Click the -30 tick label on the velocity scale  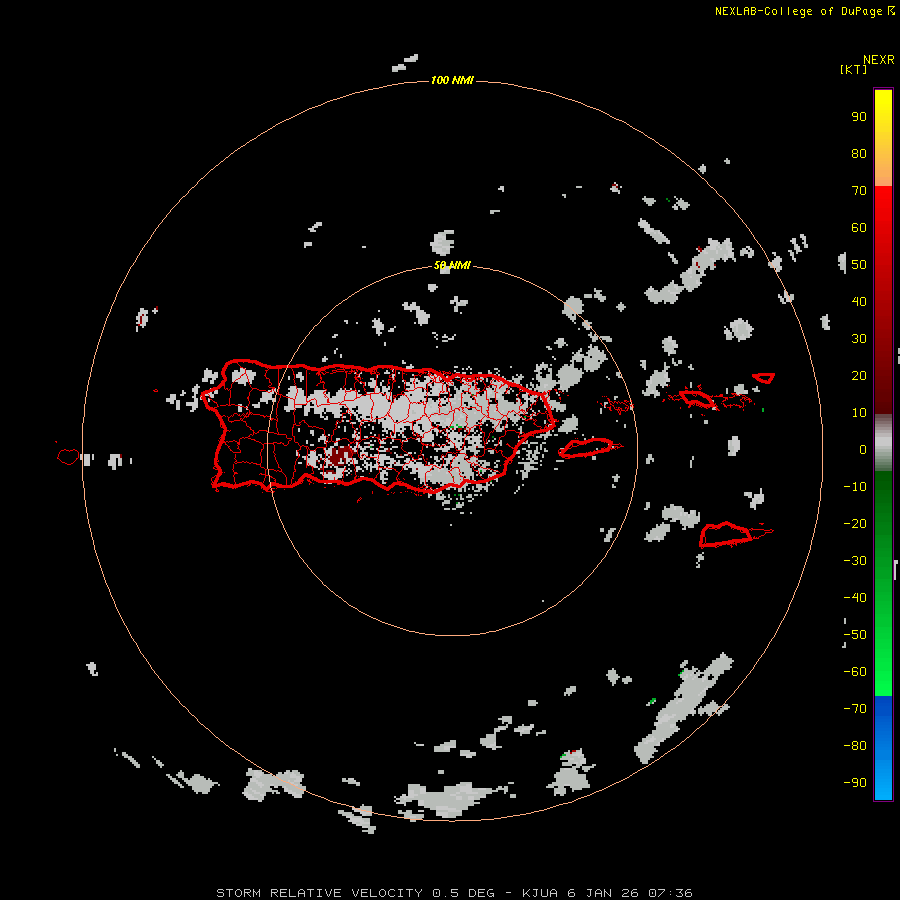[x=855, y=561]
